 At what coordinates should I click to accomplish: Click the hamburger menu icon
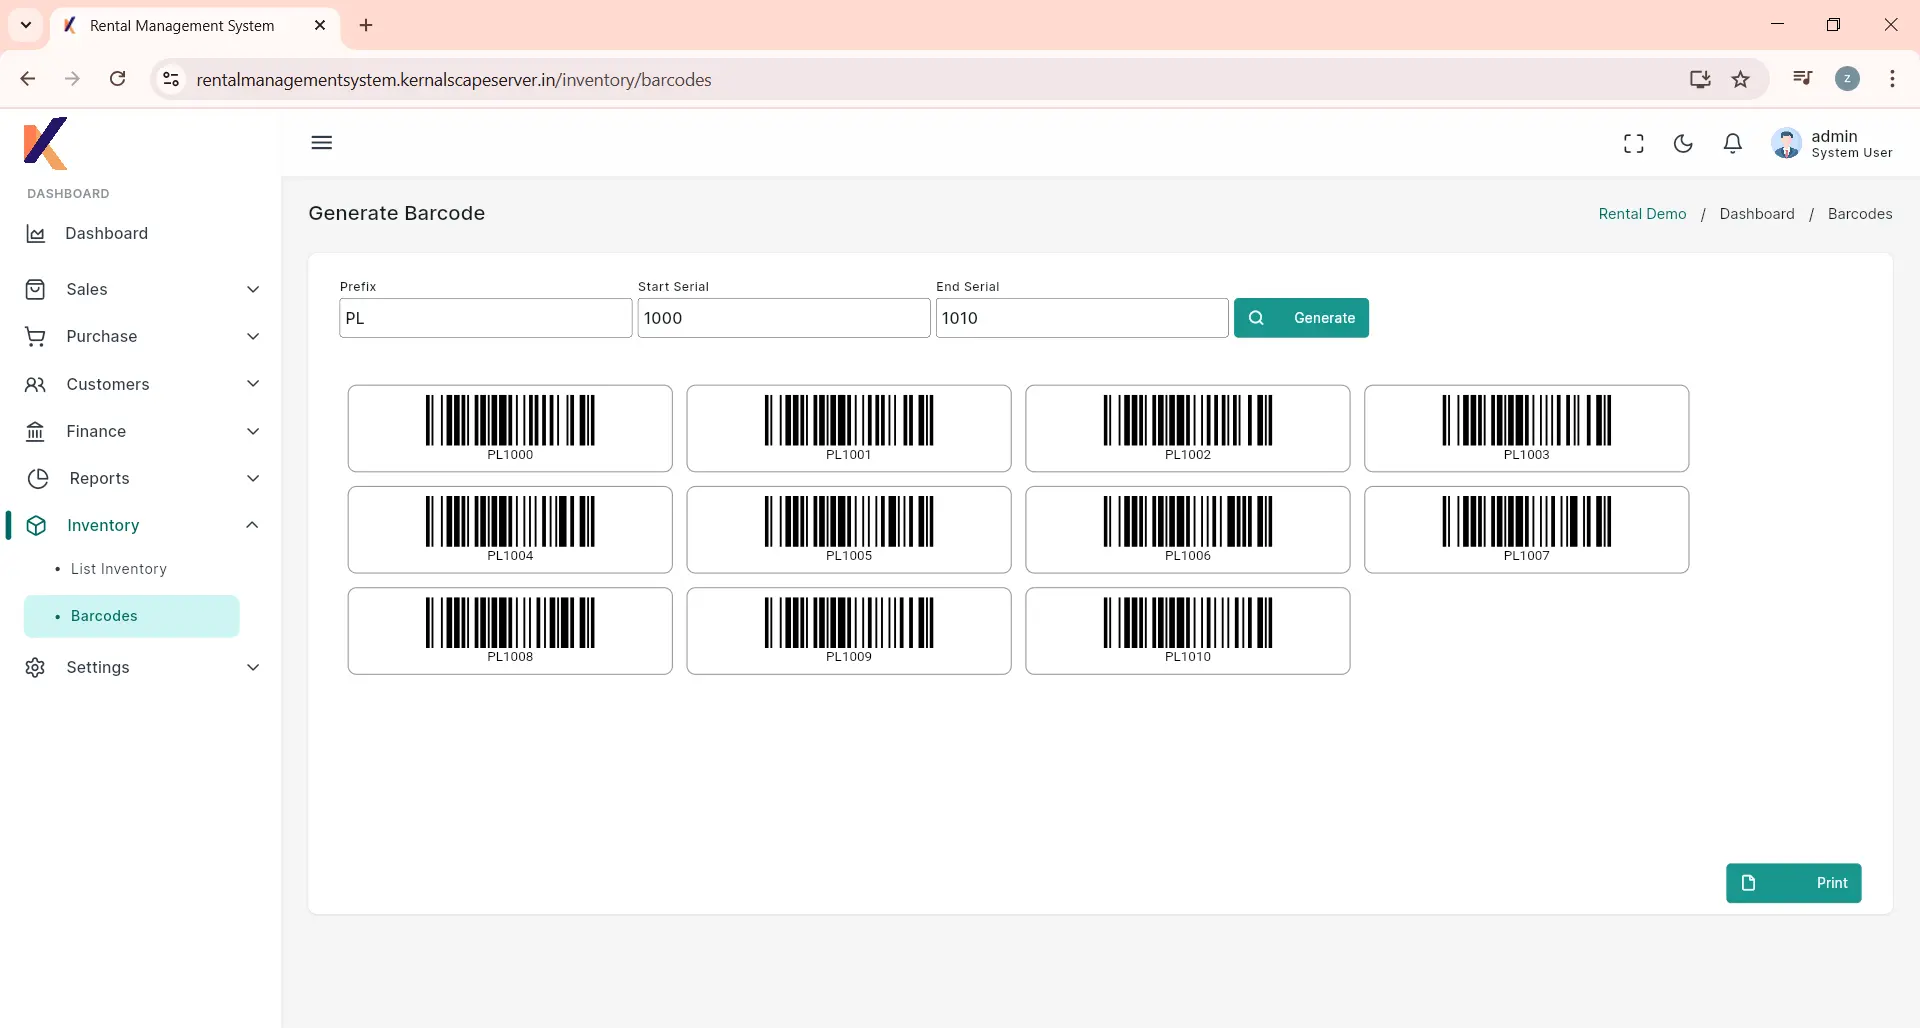pyautogui.click(x=321, y=143)
